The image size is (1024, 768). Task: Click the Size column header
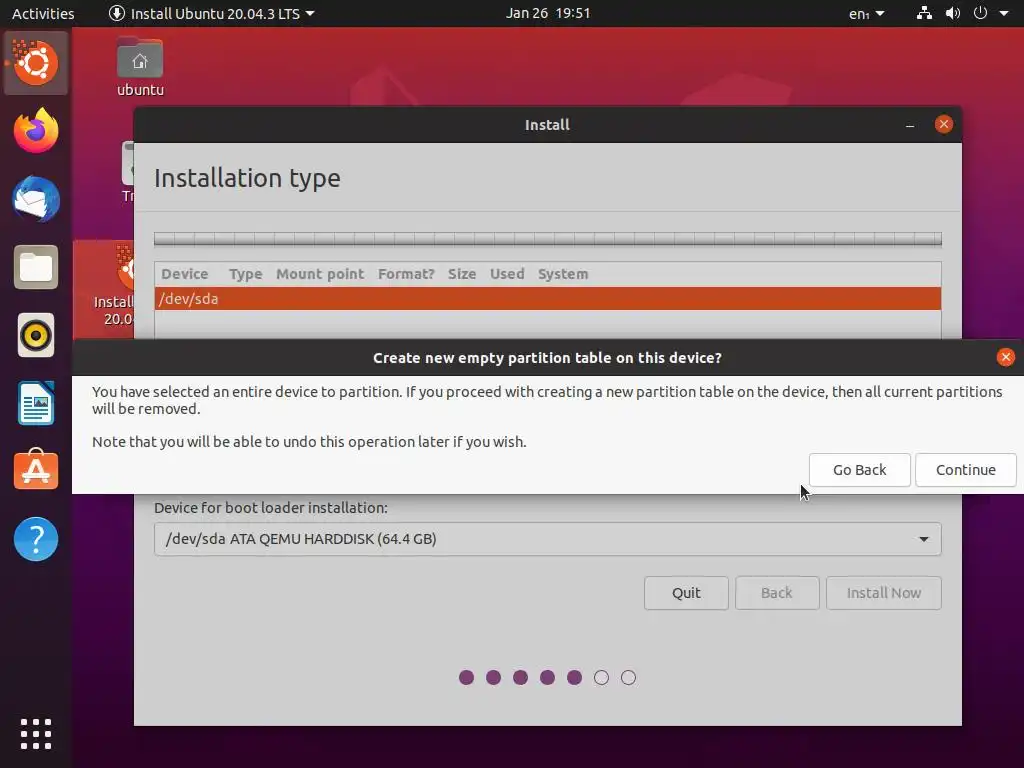coord(462,274)
